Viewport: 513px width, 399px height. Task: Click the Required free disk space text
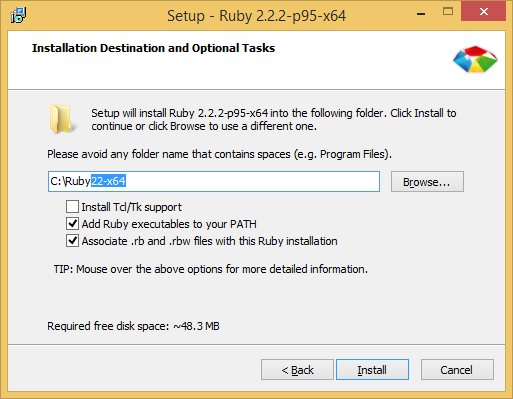pos(133,326)
